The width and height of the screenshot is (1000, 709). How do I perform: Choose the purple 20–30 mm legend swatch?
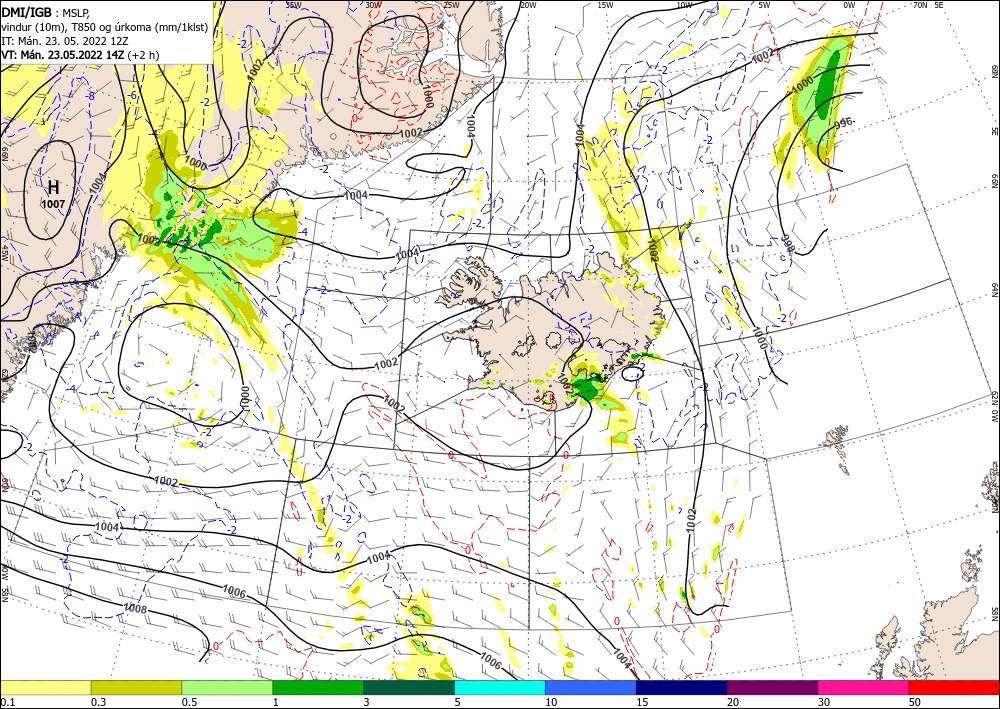coord(772,687)
